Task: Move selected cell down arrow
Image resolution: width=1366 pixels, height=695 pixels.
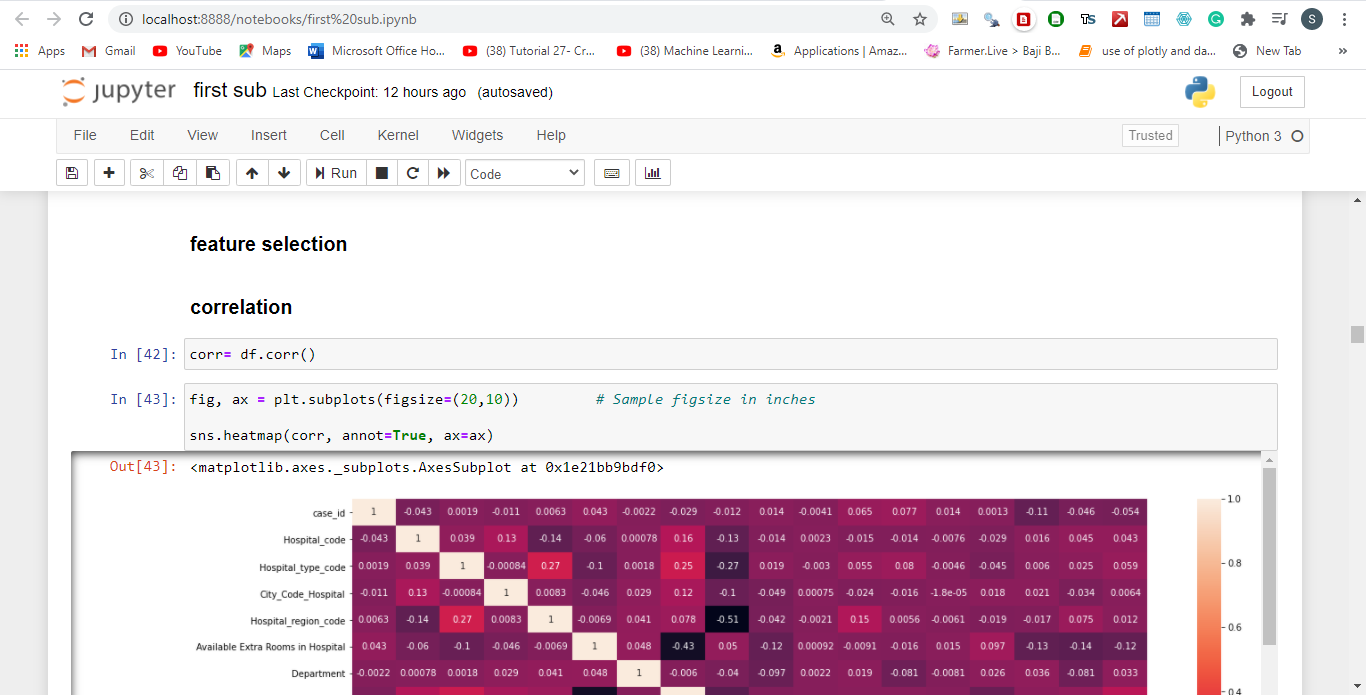Action: [284, 173]
